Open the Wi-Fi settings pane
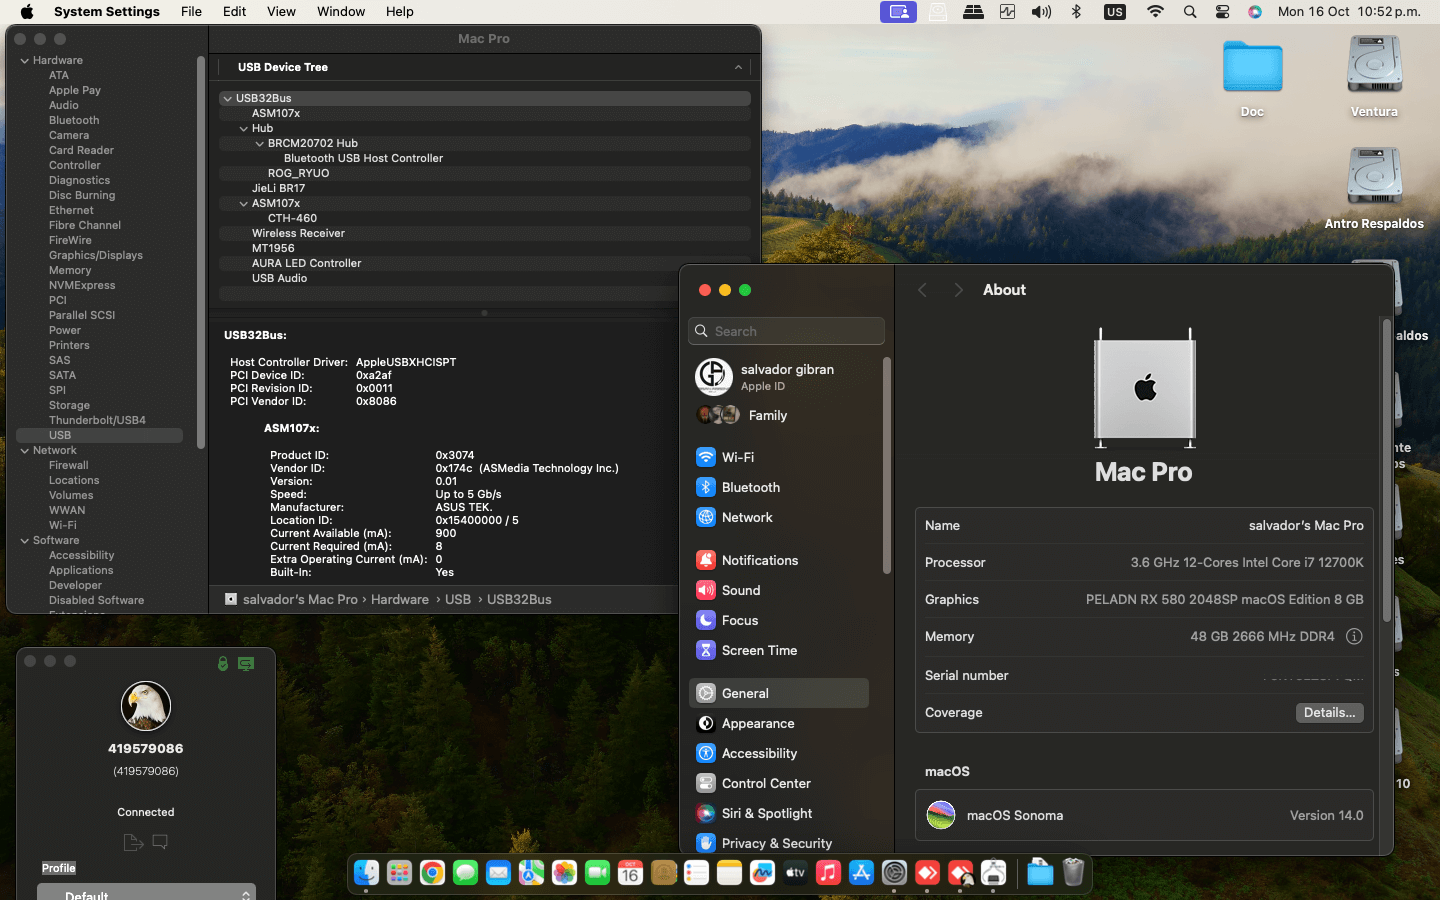 pyautogui.click(x=738, y=457)
